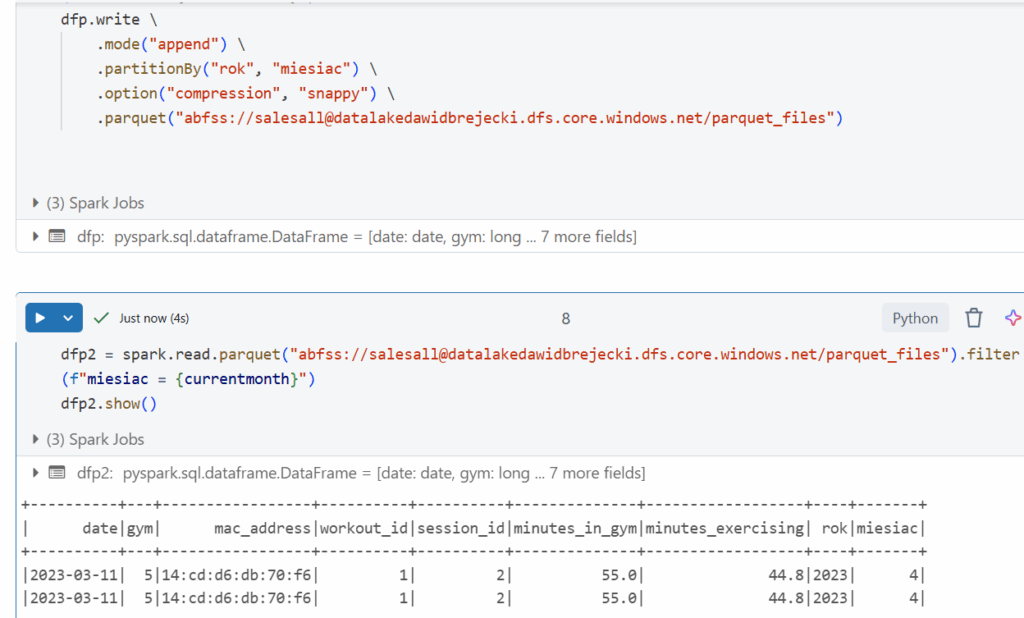Open the Python language selector

[915, 318]
